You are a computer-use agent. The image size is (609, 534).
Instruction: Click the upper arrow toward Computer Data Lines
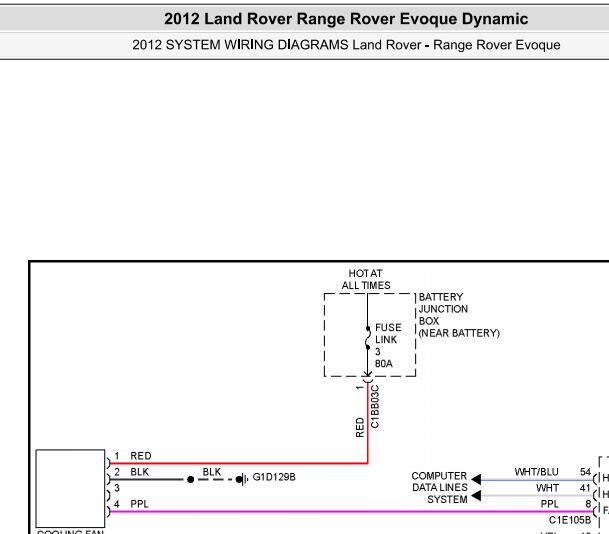coord(477,479)
